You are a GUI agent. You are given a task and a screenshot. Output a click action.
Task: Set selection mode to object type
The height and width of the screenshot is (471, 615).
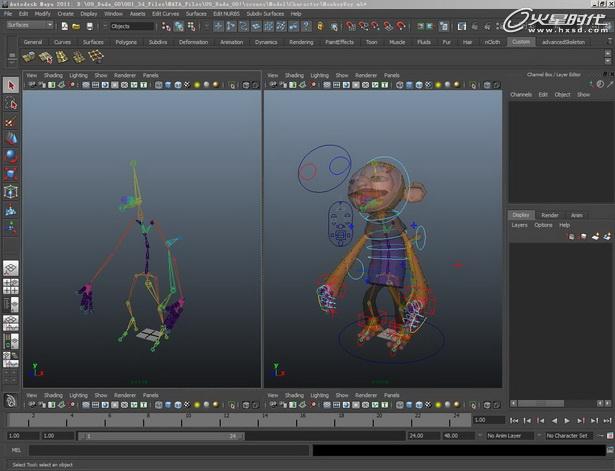point(179,26)
